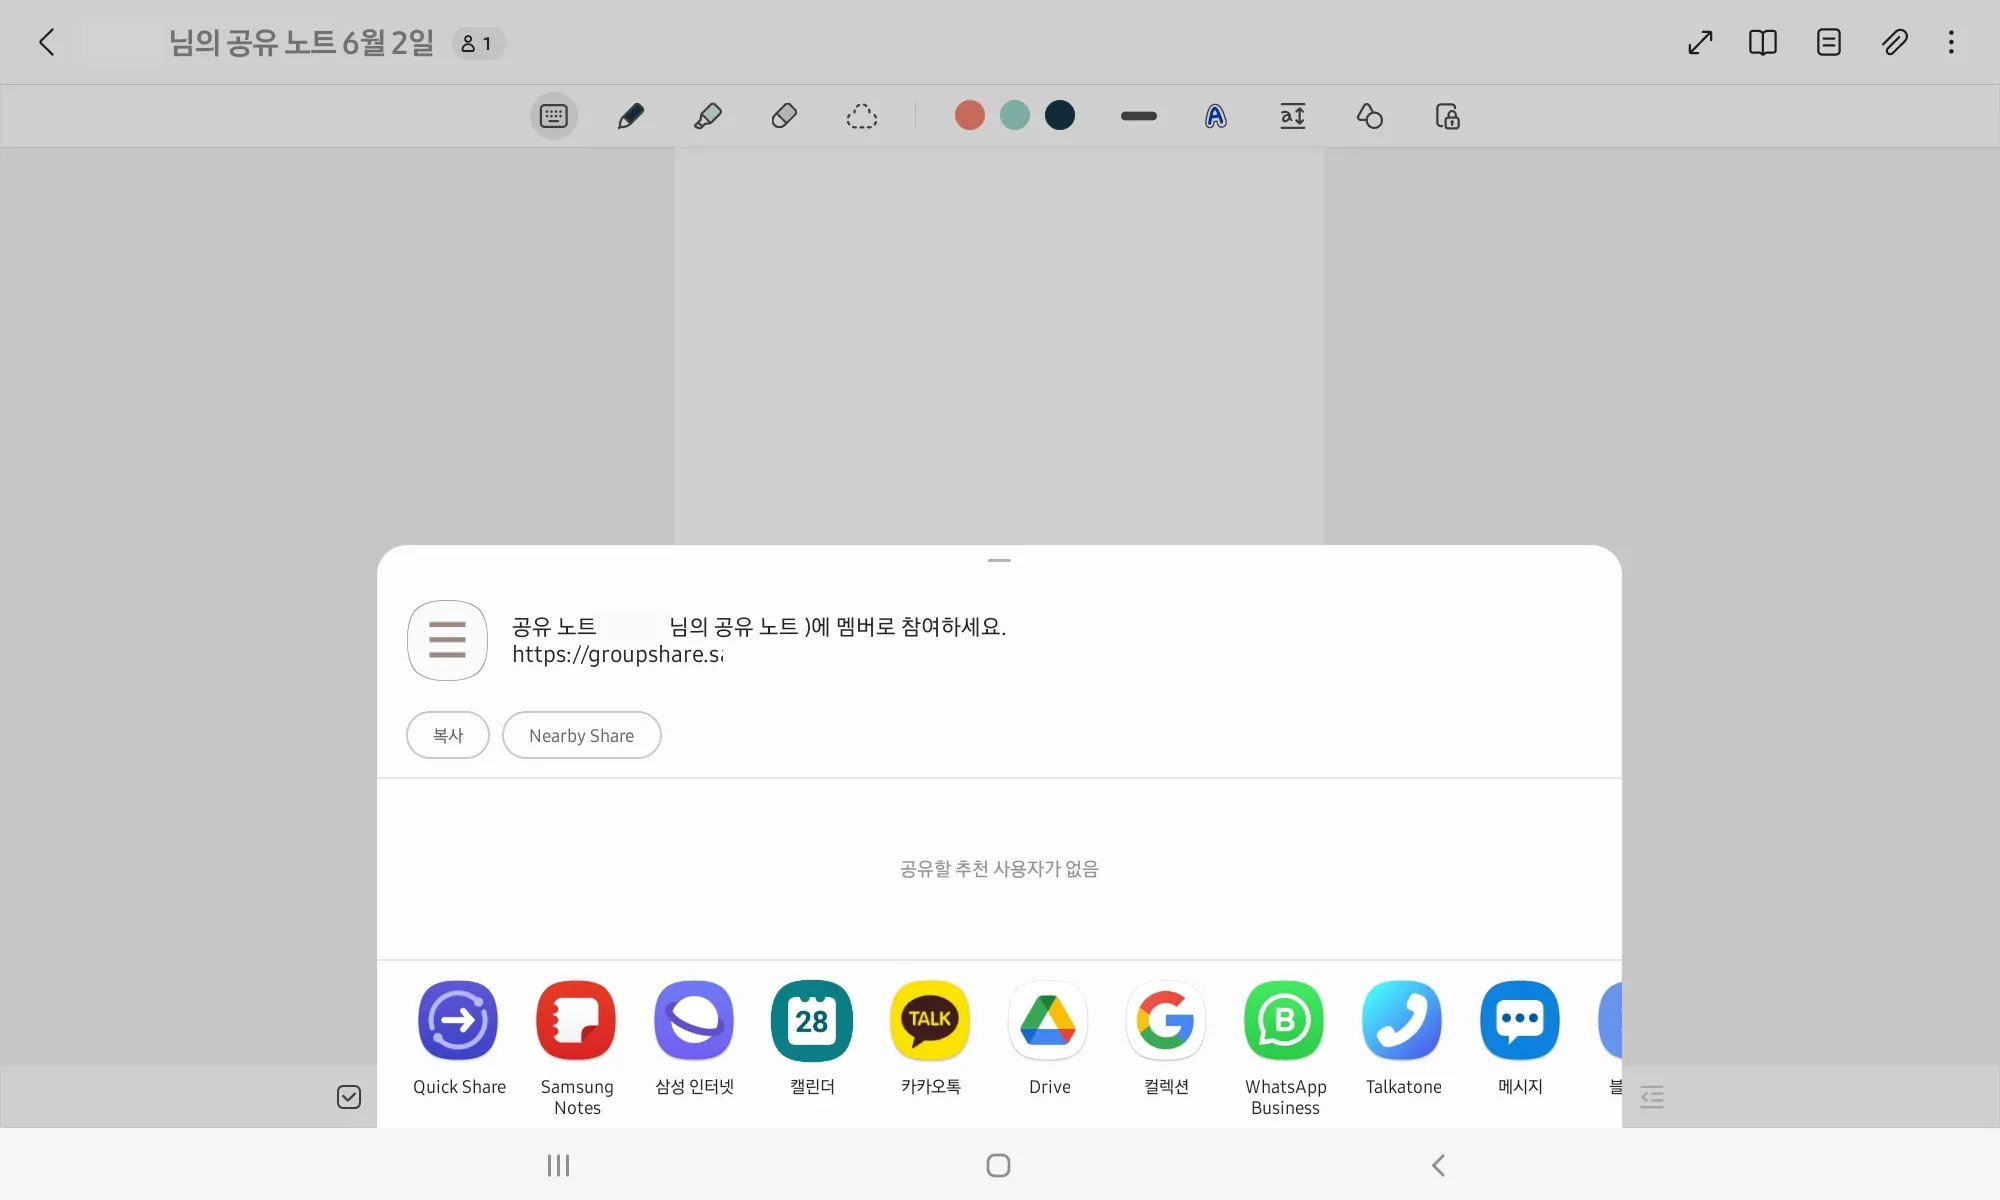Tap the Nearby Share button

pyautogui.click(x=581, y=735)
